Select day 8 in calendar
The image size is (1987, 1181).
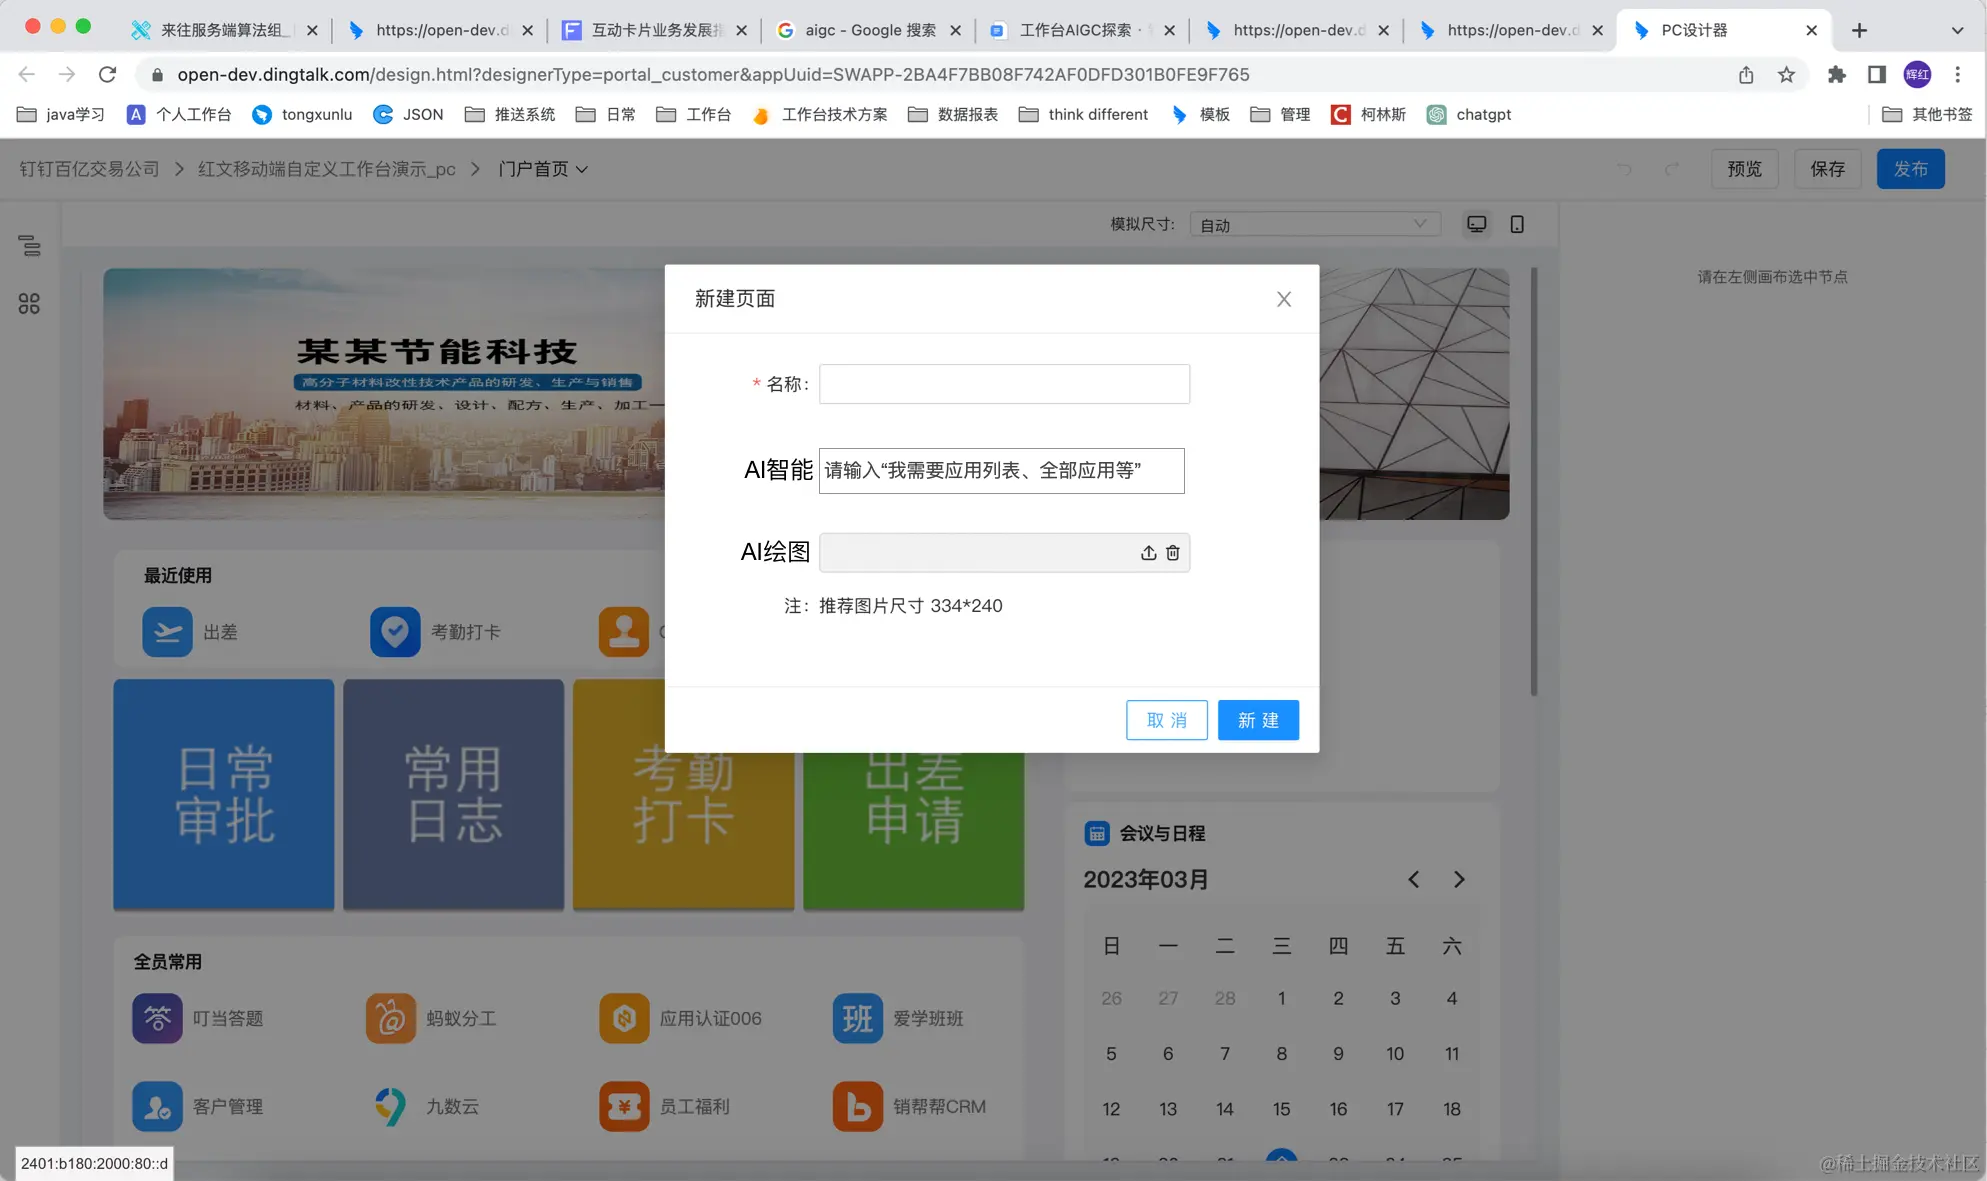tap(1281, 1053)
